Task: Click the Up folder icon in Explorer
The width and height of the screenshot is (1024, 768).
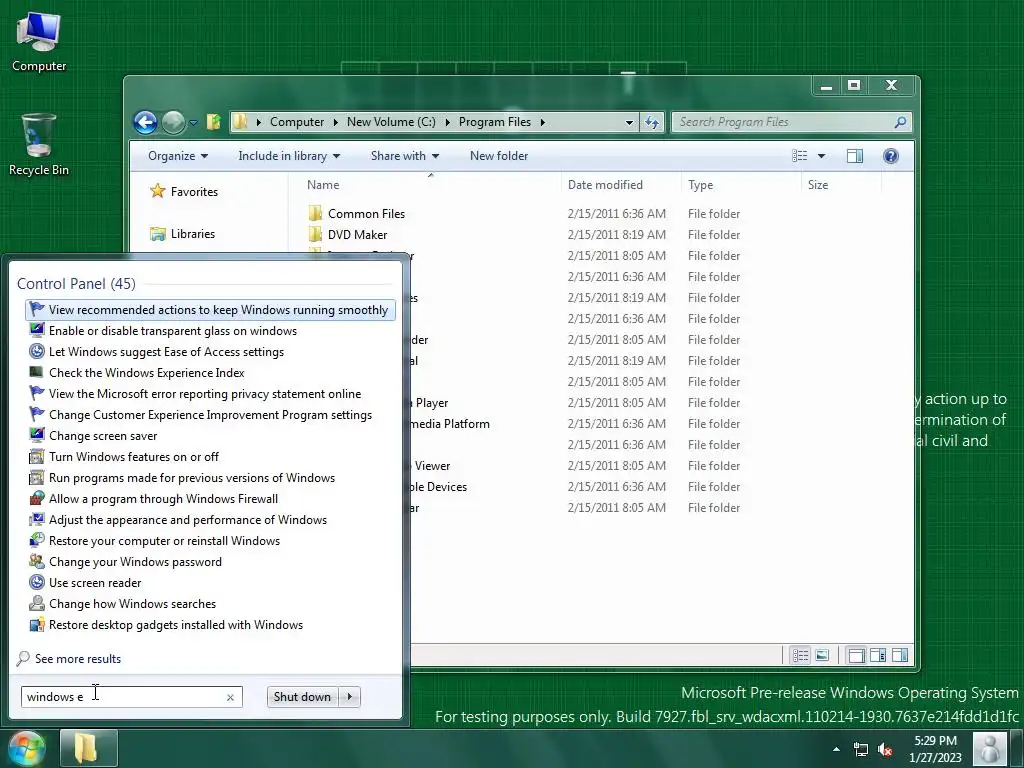Action: coord(214,121)
